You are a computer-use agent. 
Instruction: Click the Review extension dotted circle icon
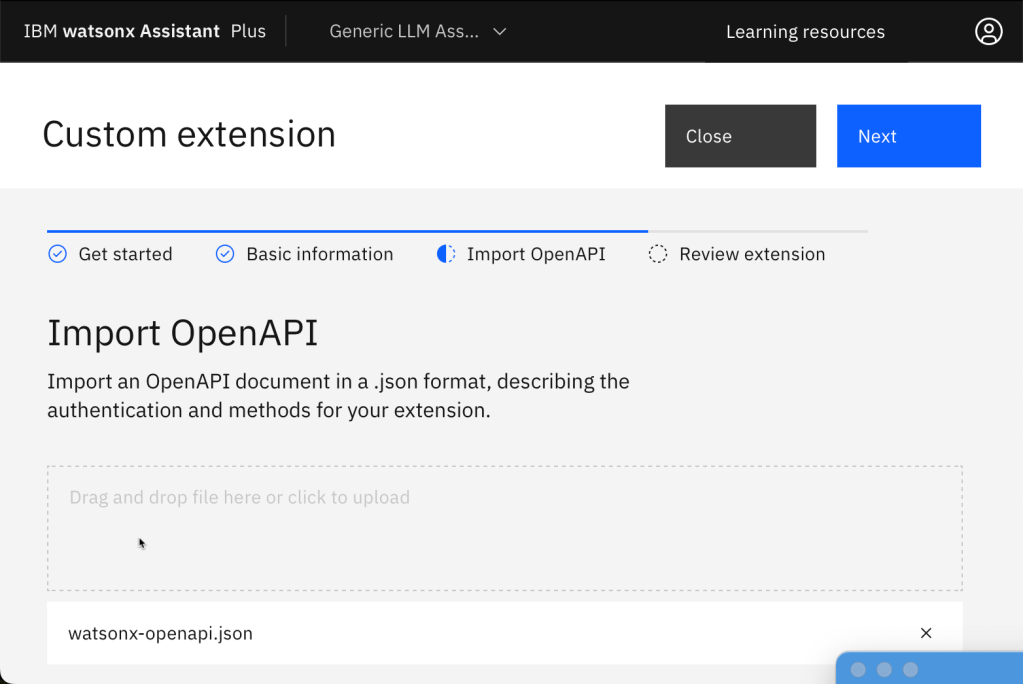pos(658,254)
